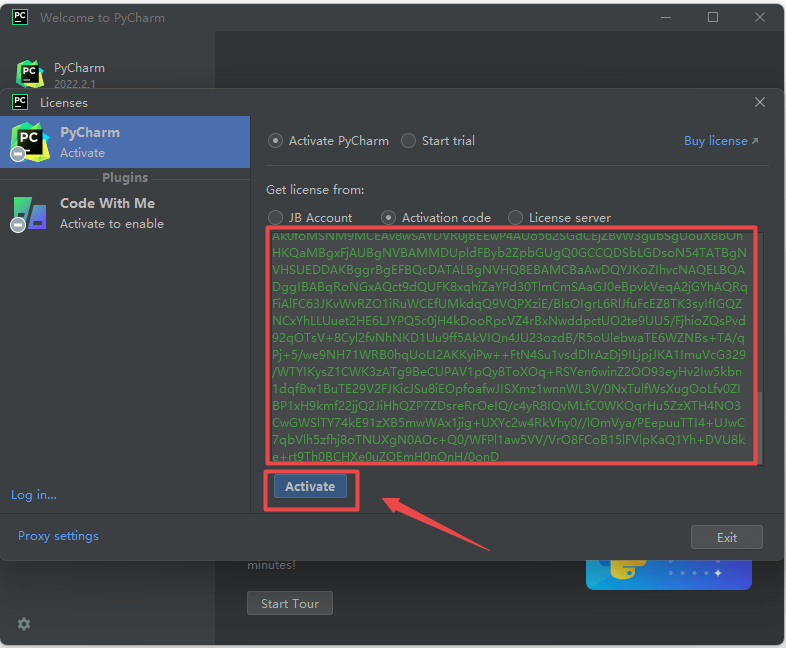The height and width of the screenshot is (648, 786).
Task: Choose License server radio option
Action: coord(516,218)
